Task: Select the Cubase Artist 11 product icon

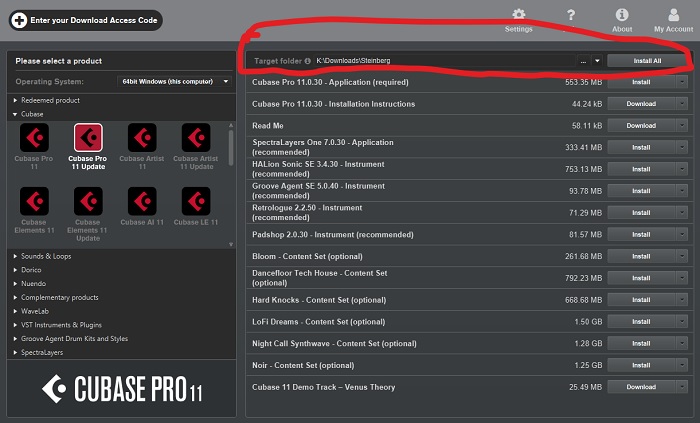Action: 142,138
